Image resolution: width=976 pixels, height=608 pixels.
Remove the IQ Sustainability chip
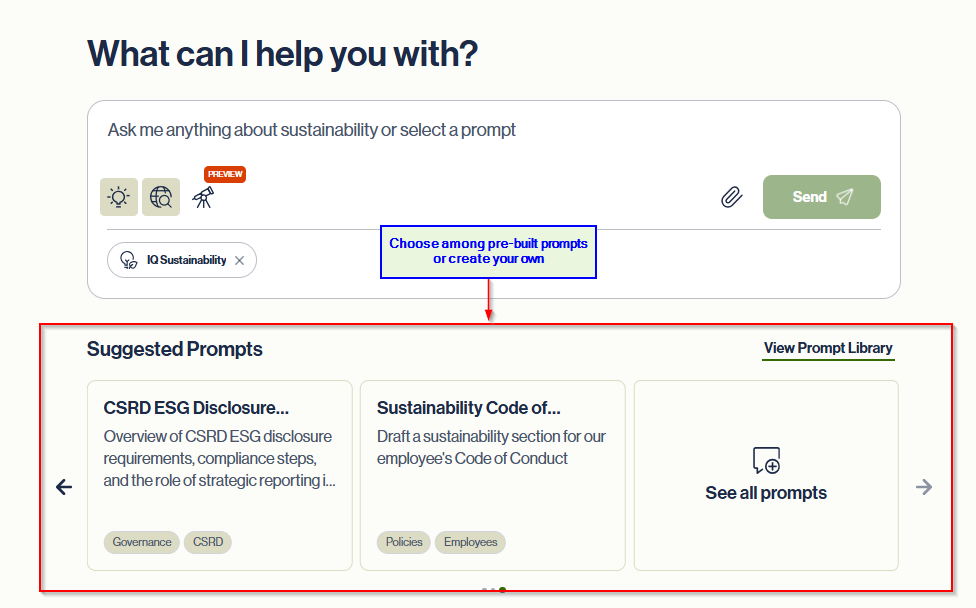(240, 260)
